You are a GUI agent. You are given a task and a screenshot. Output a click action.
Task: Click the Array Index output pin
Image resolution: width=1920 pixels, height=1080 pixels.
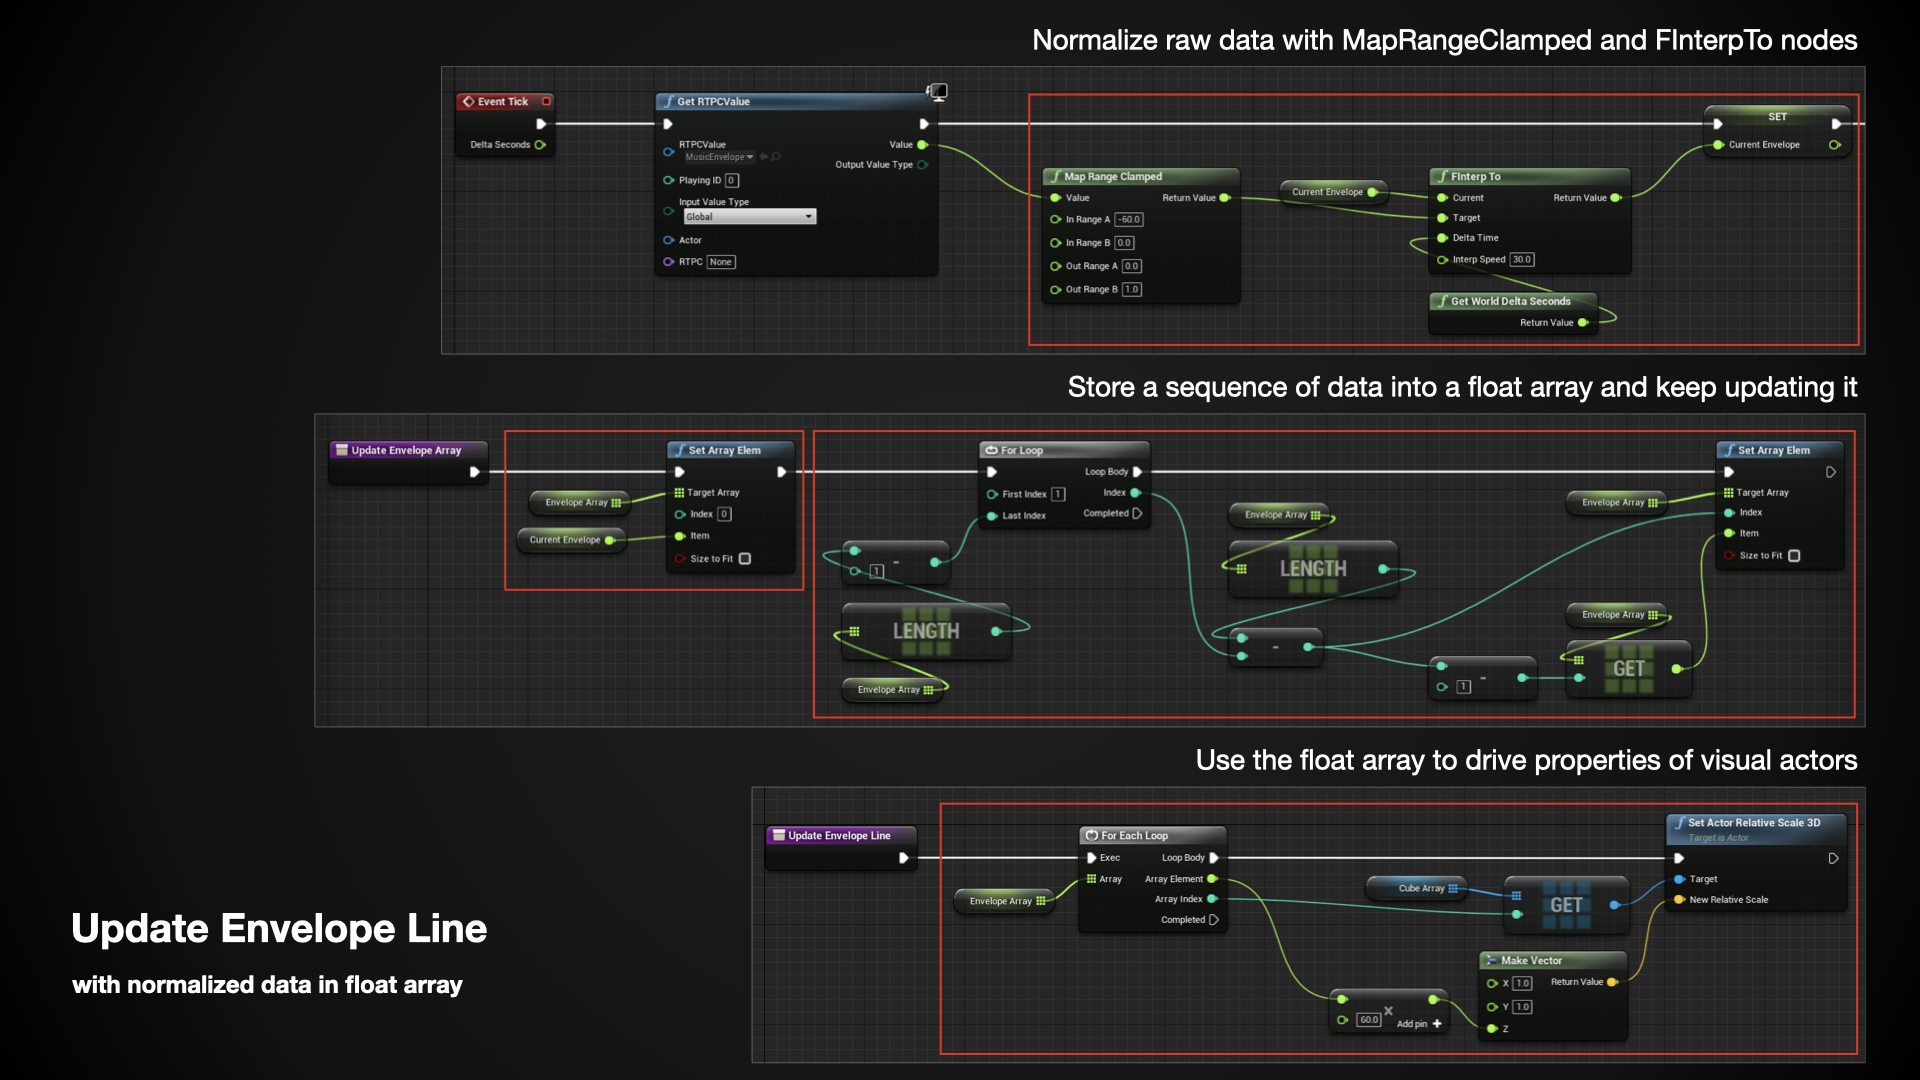[1212, 899]
